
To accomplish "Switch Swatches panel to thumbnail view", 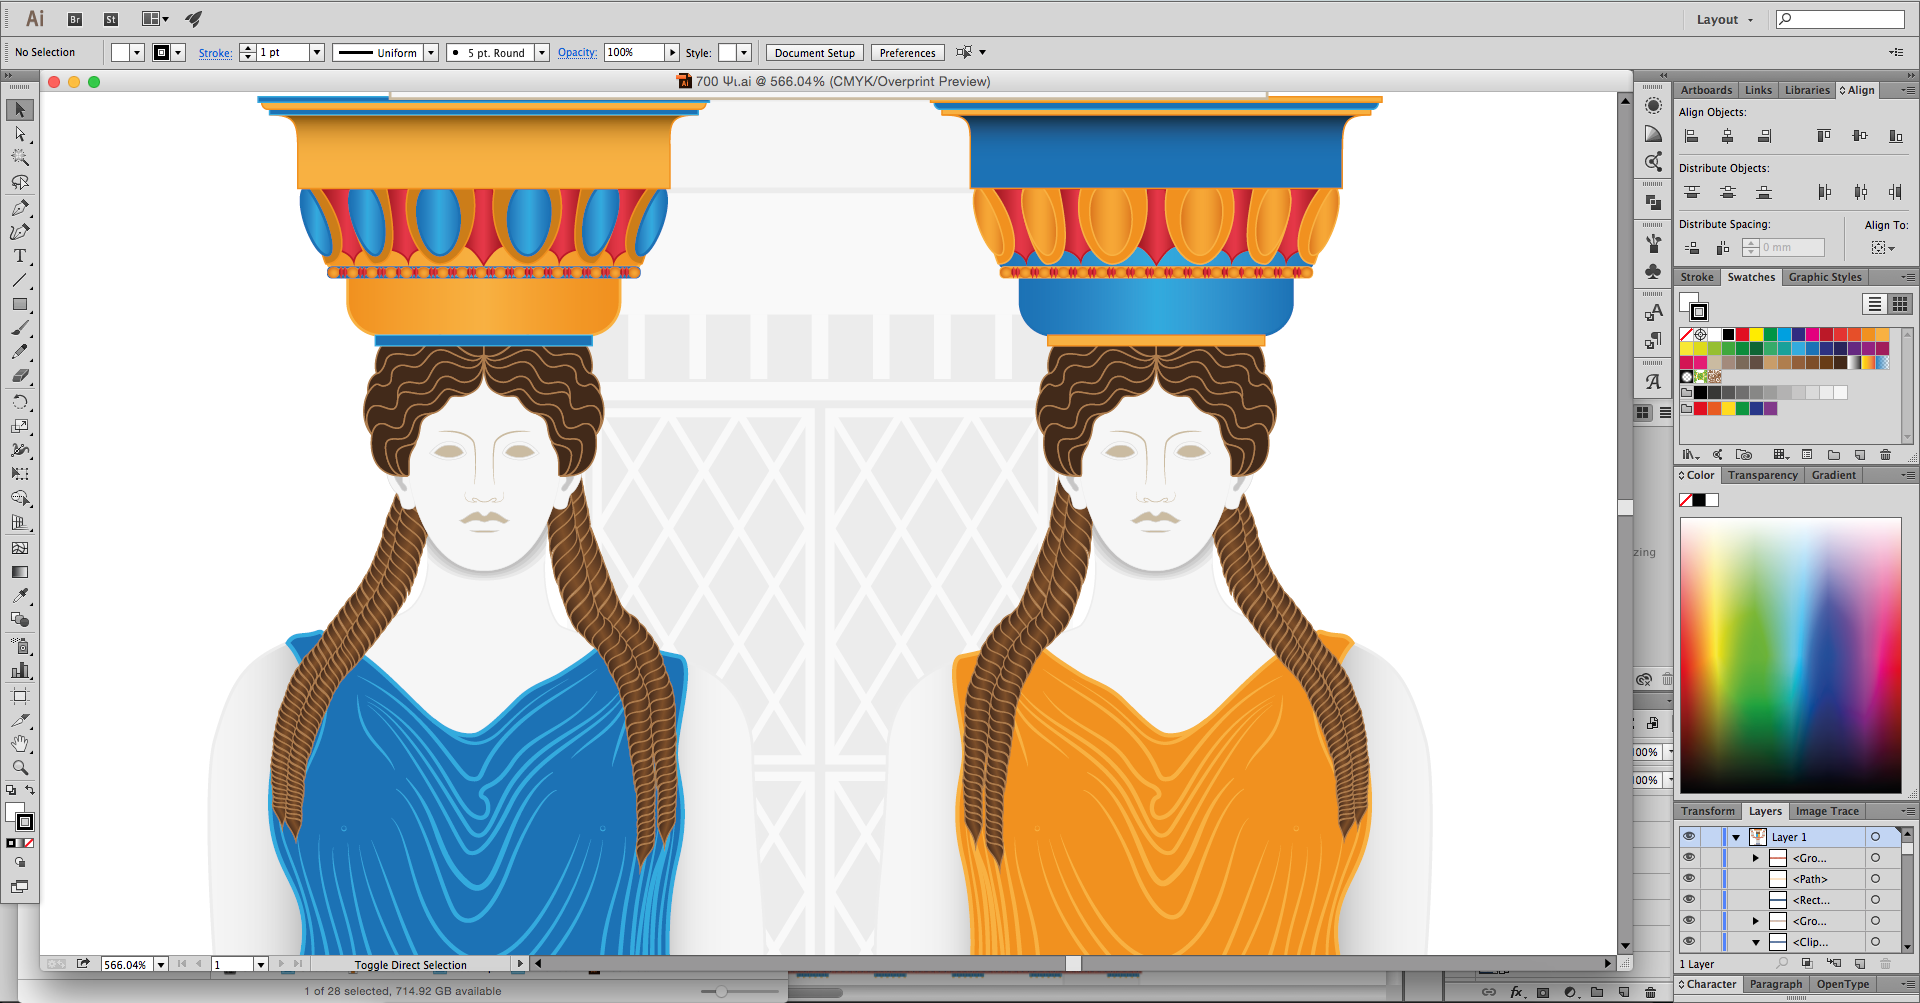I will pyautogui.click(x=1900, y=304).
